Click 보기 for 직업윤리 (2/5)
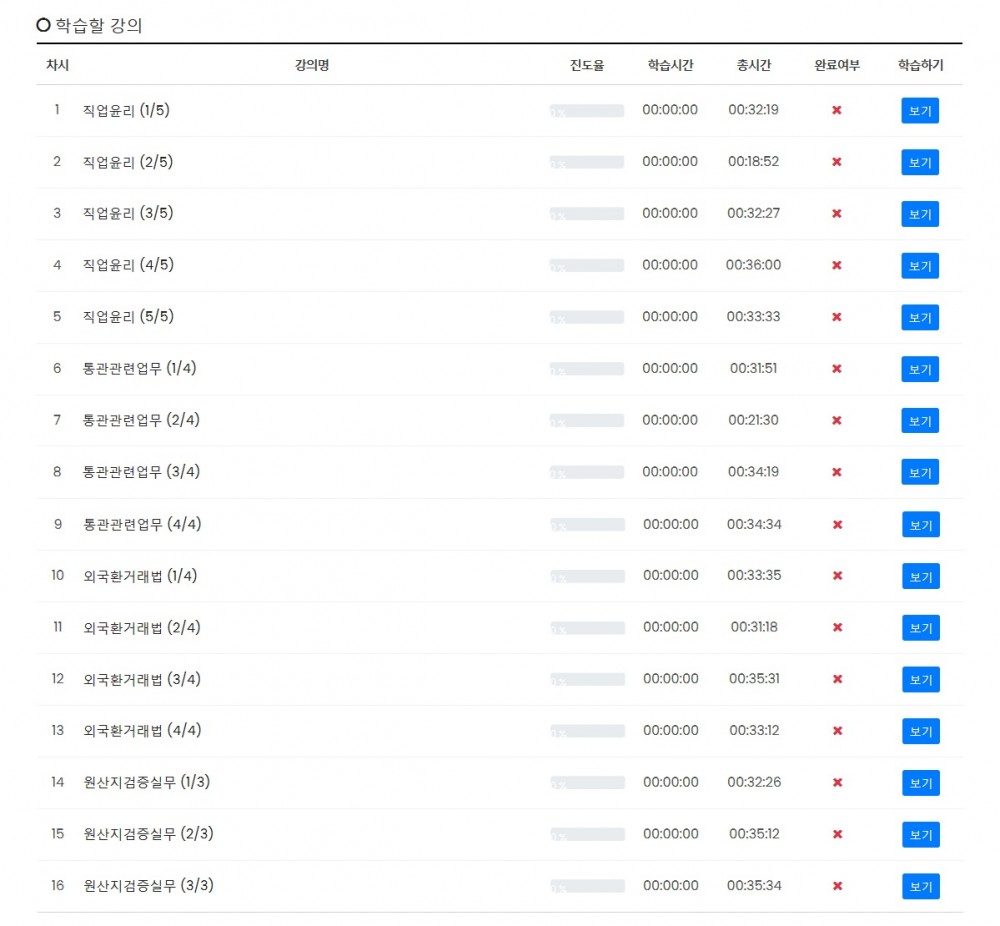This screenshot has width=1000, height=926. pyautogui.click(x=920, y=162)
